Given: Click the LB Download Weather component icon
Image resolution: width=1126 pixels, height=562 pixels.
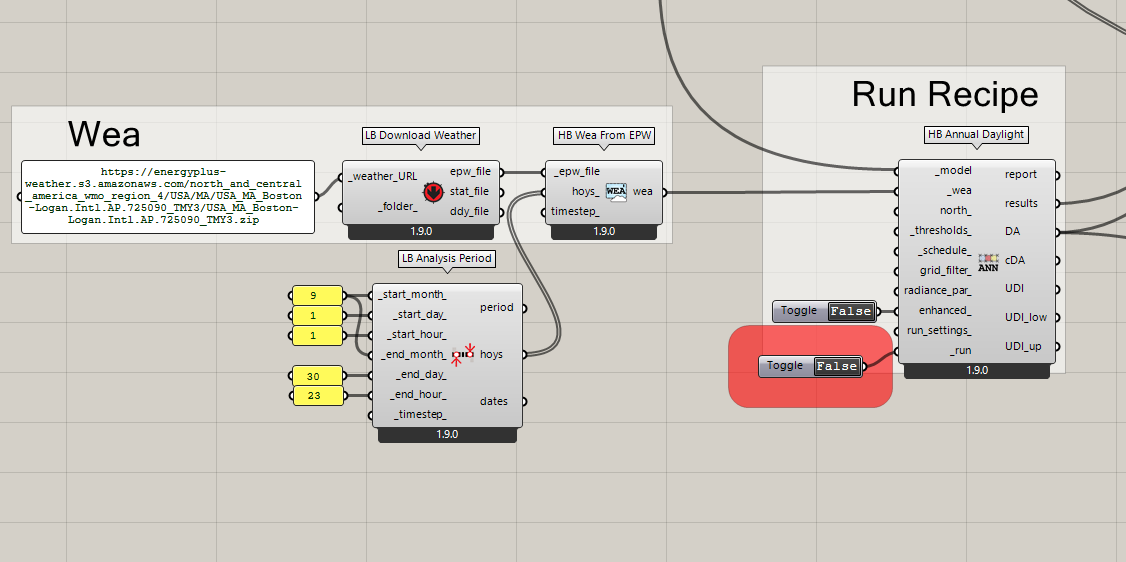Looking at the screenshot, I should tap(433, 191).
